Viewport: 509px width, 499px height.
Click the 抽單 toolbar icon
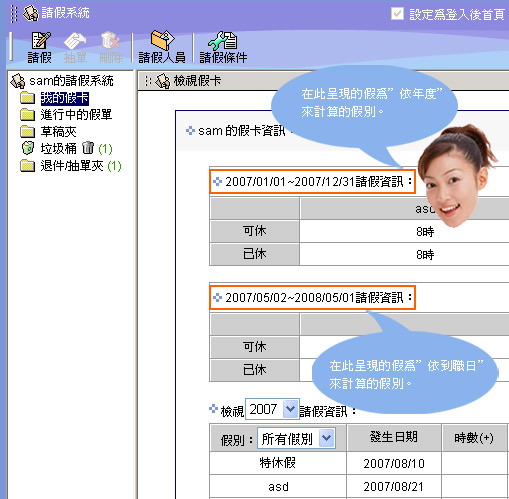[75, 41]
